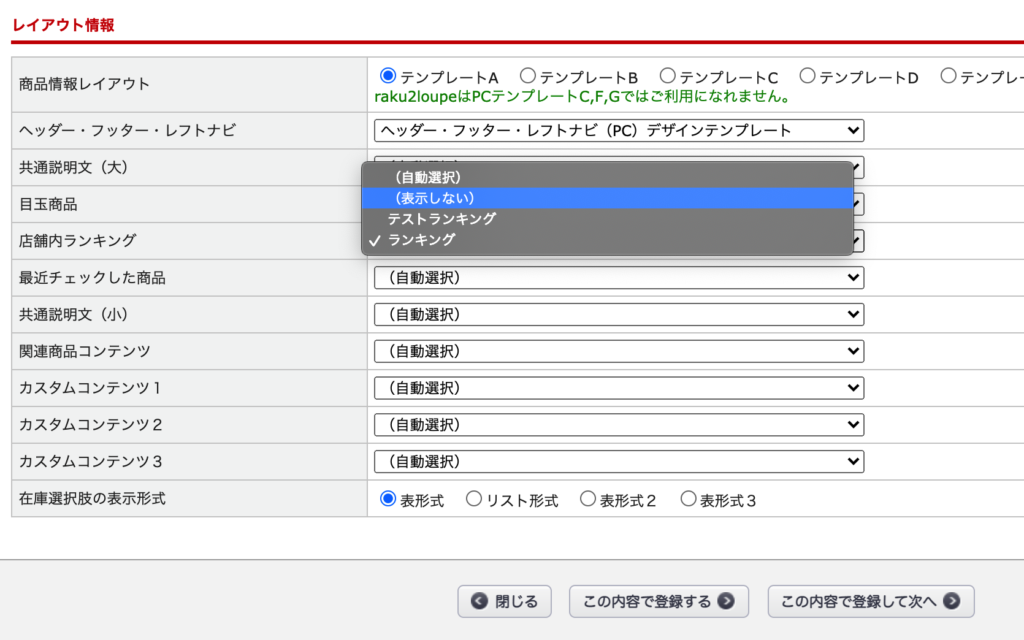The image size is (1024, 640).
Task: Pick テストランキング from list
Action: [x=442, y=219]
